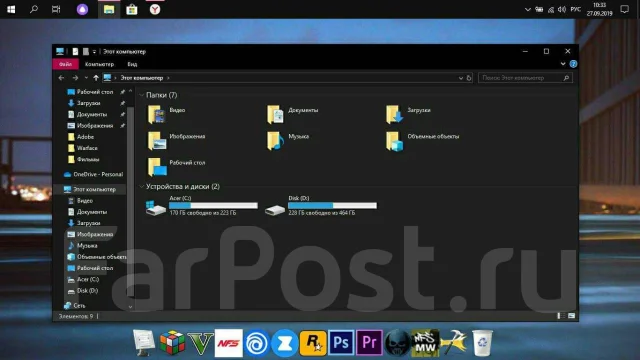The image size is (640, 360).
Task: Open the Изображения folder in main pane
Action: (x=176, y=140)
